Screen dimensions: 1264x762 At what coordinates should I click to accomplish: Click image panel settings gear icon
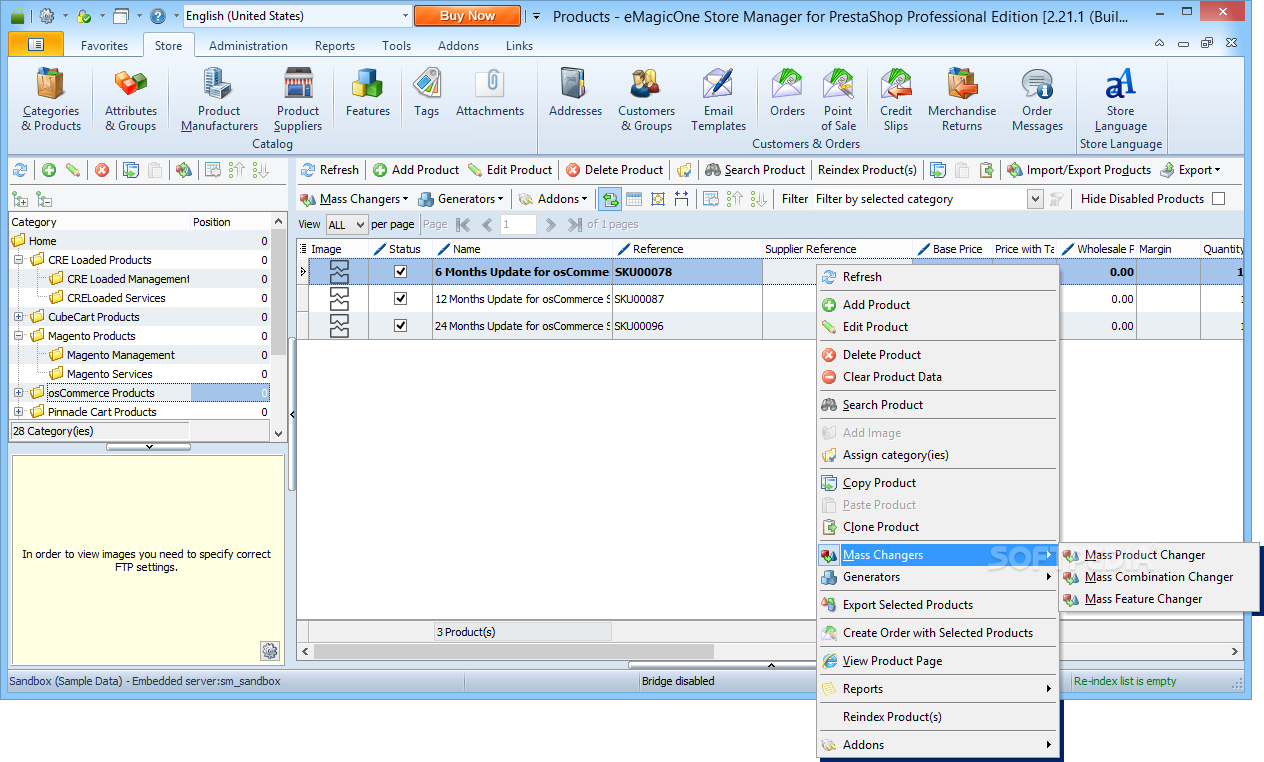pyautogui.click(x=270, y=651)
